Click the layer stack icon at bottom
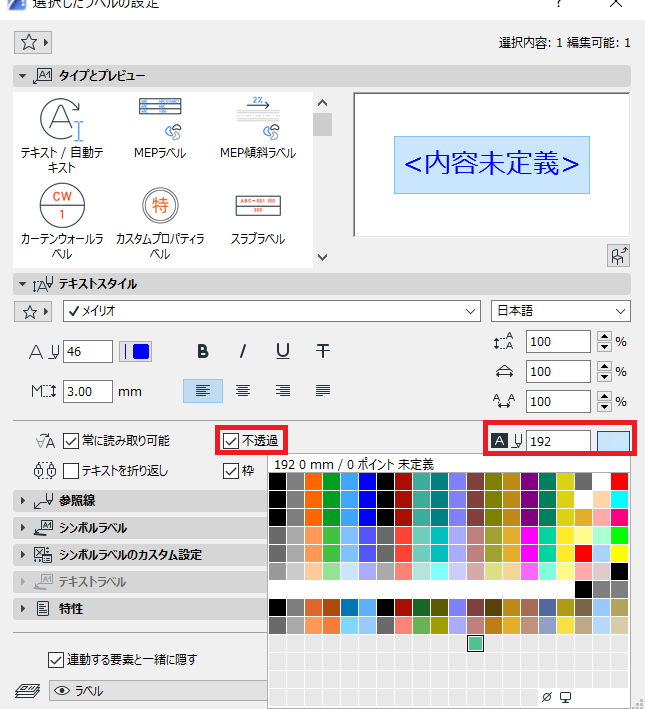Image resolution: width=645 pixels, height=709 pixels. point(27,691)
